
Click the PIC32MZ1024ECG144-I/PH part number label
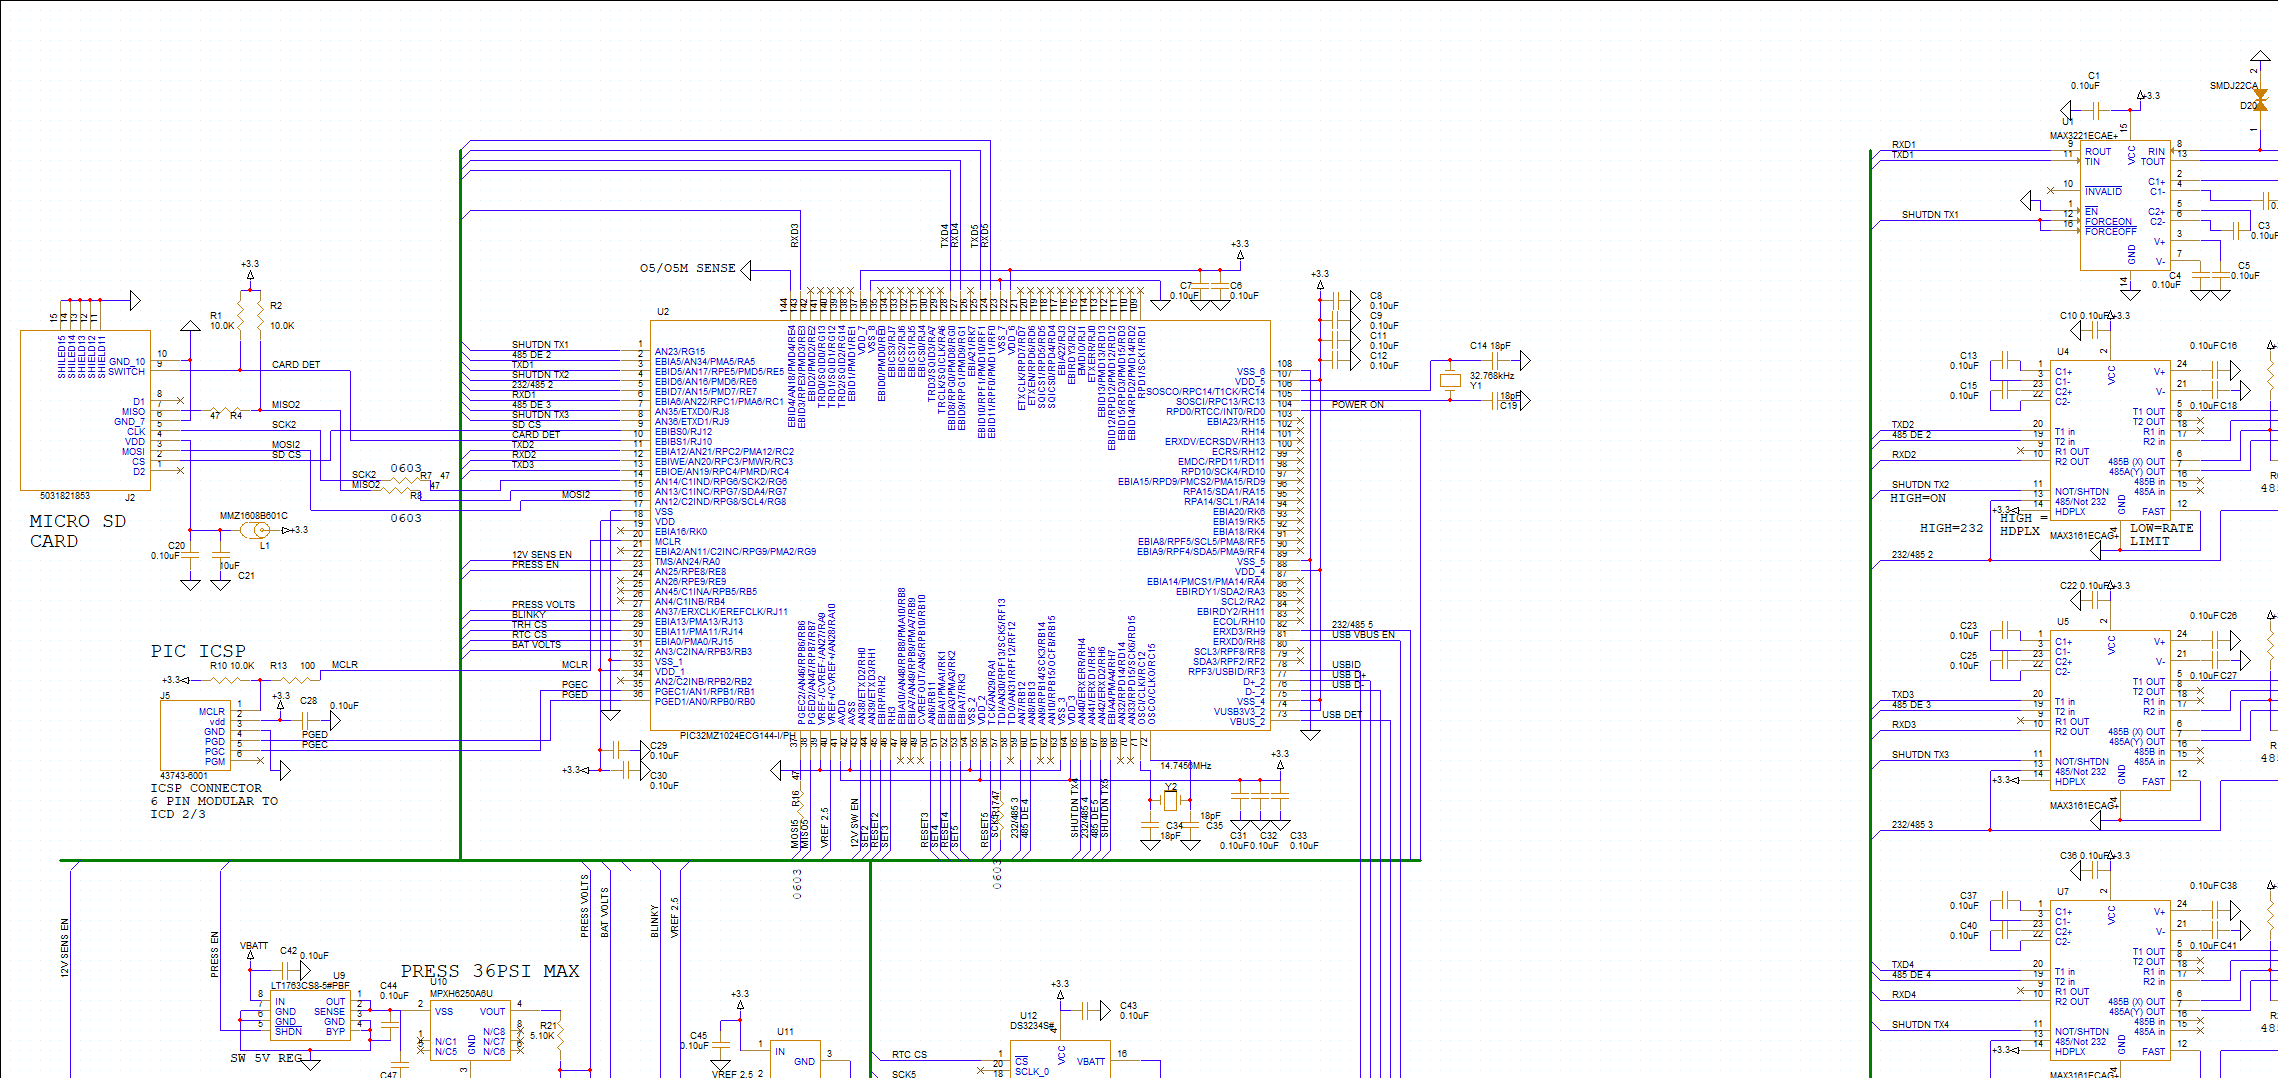[x=738, y=736]
